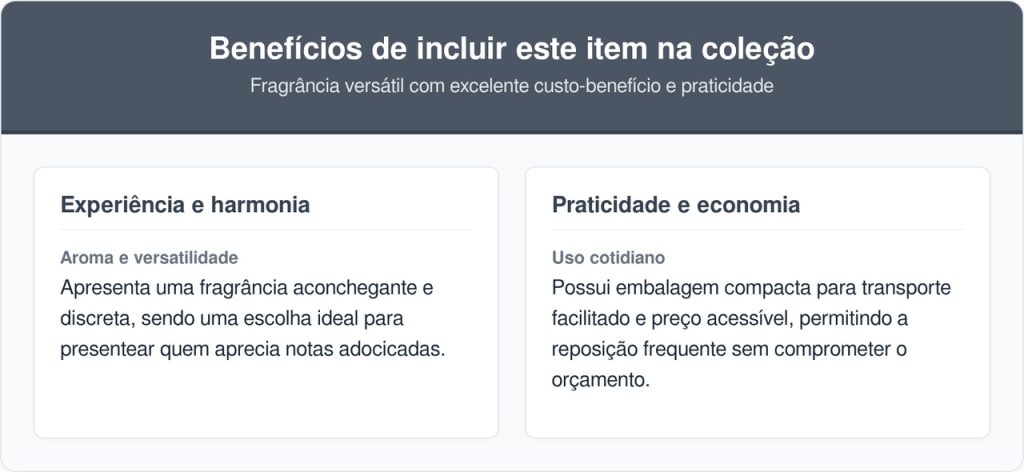Select the "Praticidade e economia" card heading
Image resolution: width=1024 pixels, height=472 pixels.
[675, 205]
